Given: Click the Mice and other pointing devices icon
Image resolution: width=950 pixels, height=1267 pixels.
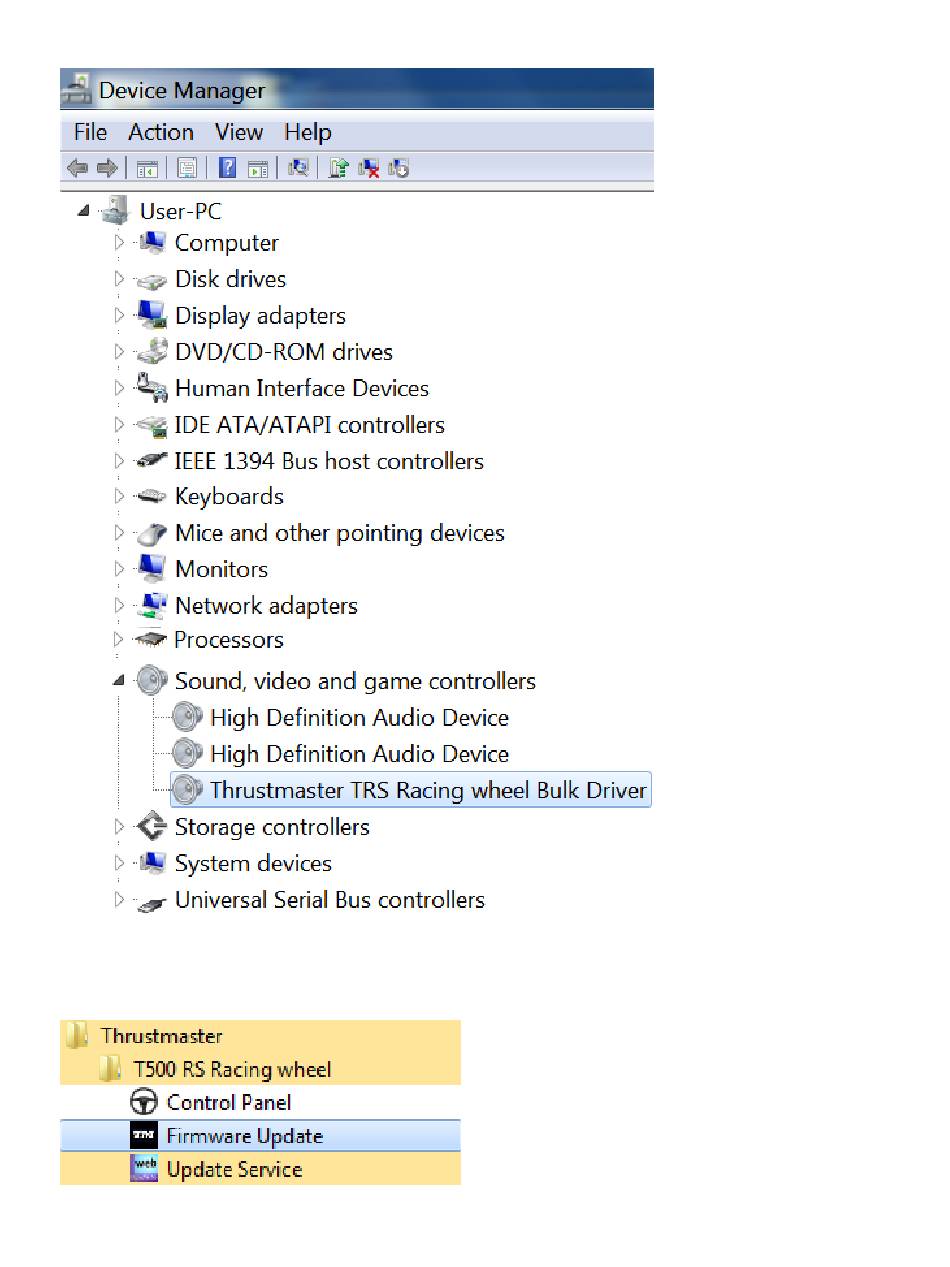Looking at the screenshot, I should tap(152, 534).
